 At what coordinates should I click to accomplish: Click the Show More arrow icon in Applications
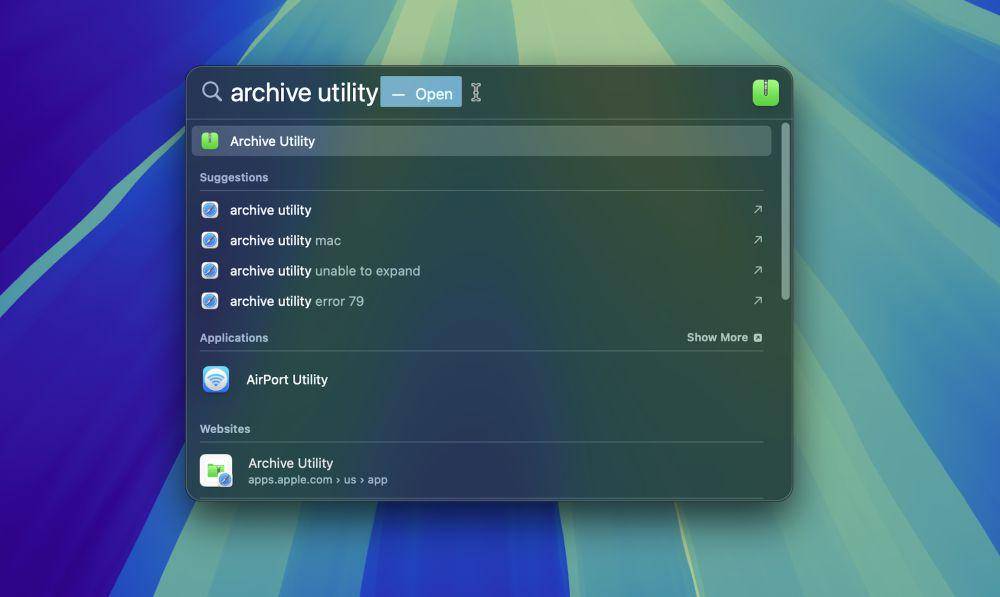point(758,337)
